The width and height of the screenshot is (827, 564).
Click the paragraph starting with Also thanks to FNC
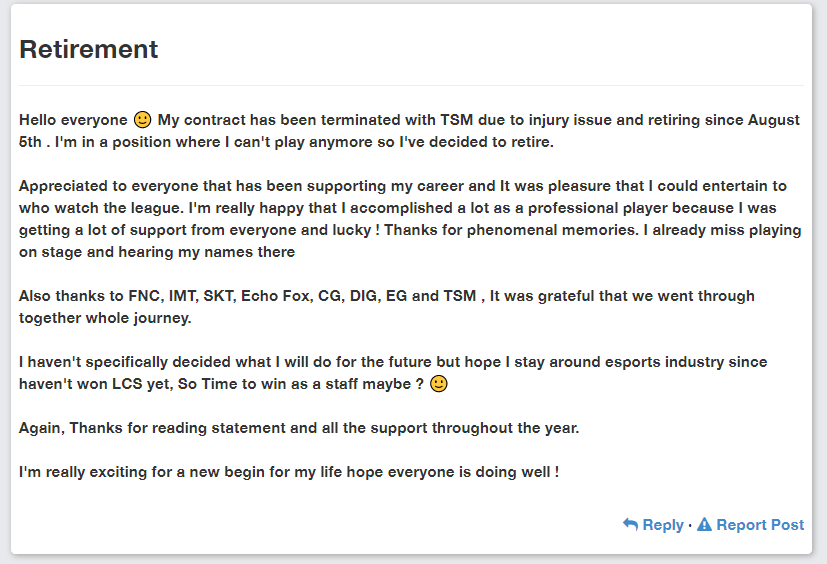pos(387,307)
